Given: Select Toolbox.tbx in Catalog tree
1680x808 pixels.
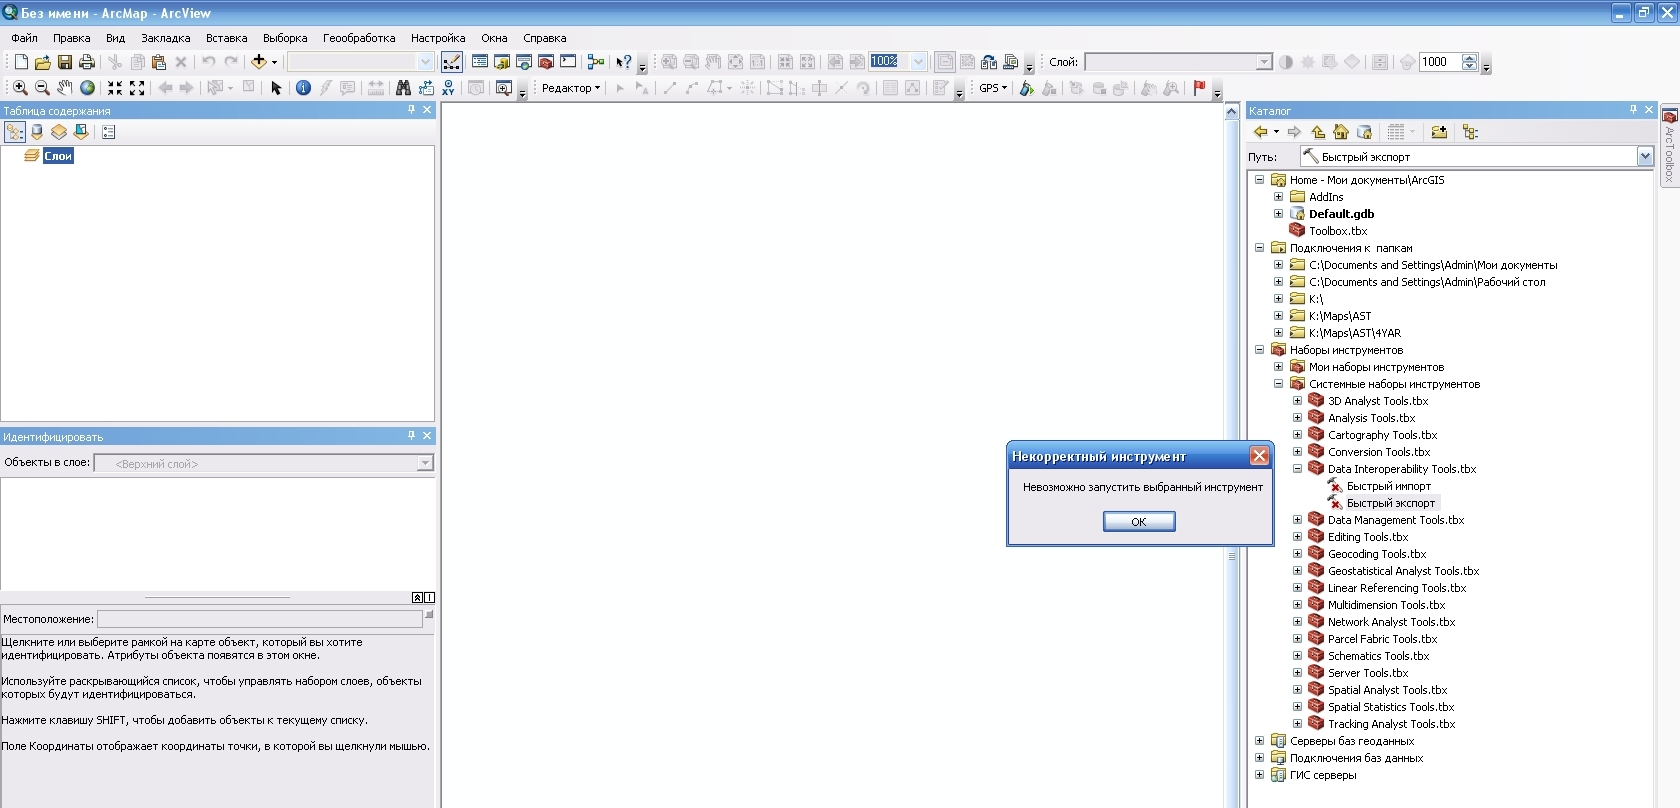Looking at the screenshot, I should click(1338, 231).
